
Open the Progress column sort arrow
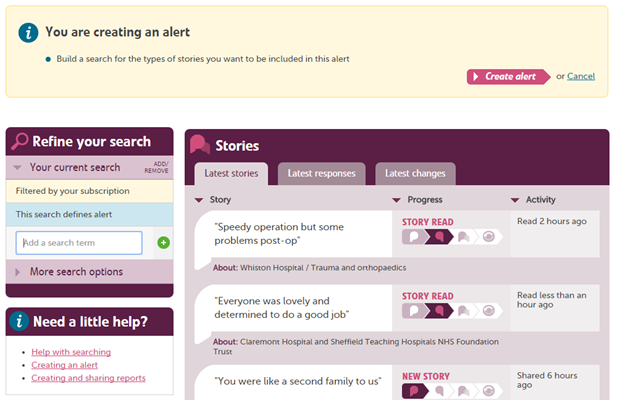point(396,200)
